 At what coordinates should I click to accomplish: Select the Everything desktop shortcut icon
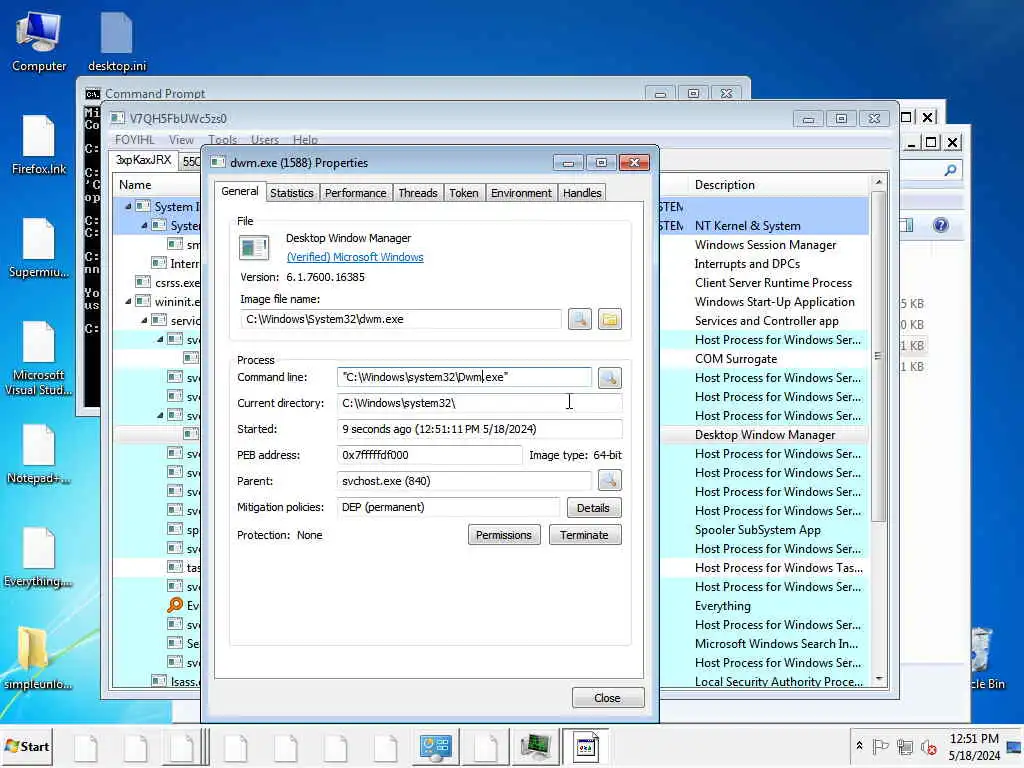coord(39,557)
